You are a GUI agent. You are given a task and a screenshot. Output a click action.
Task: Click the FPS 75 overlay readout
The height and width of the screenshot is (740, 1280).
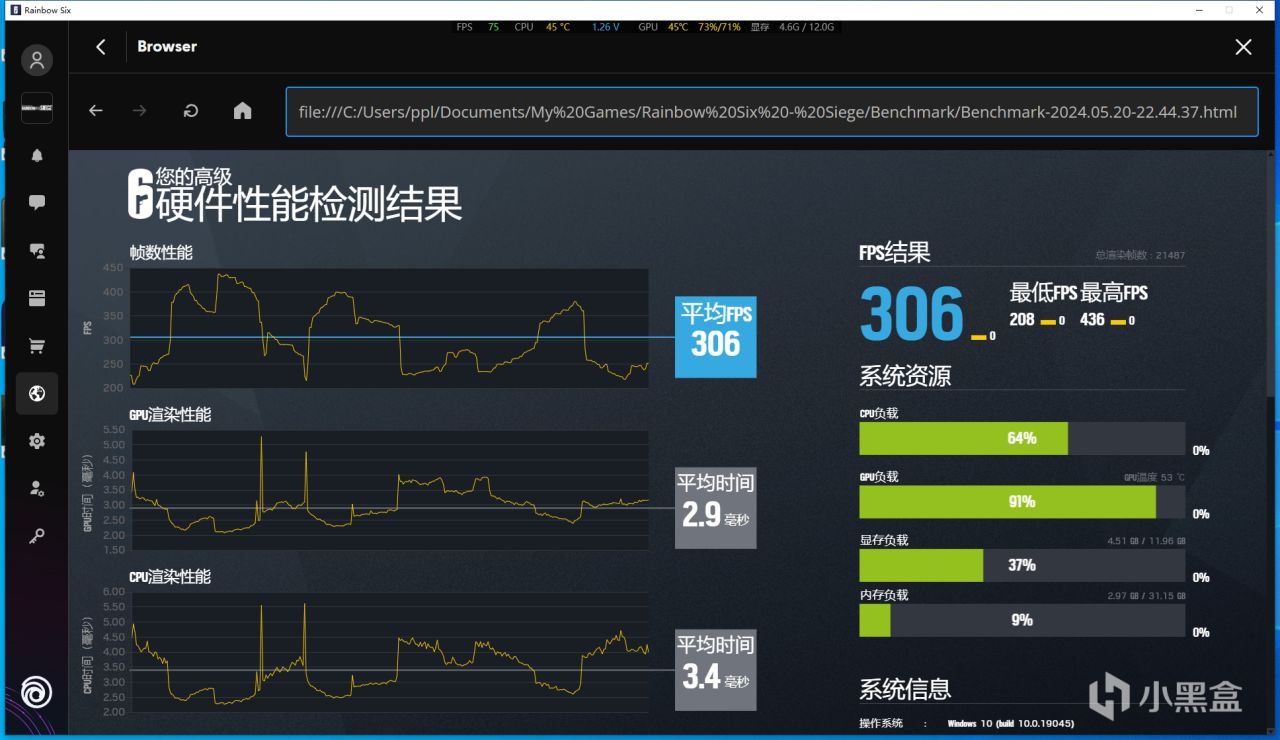pos(478,27)
